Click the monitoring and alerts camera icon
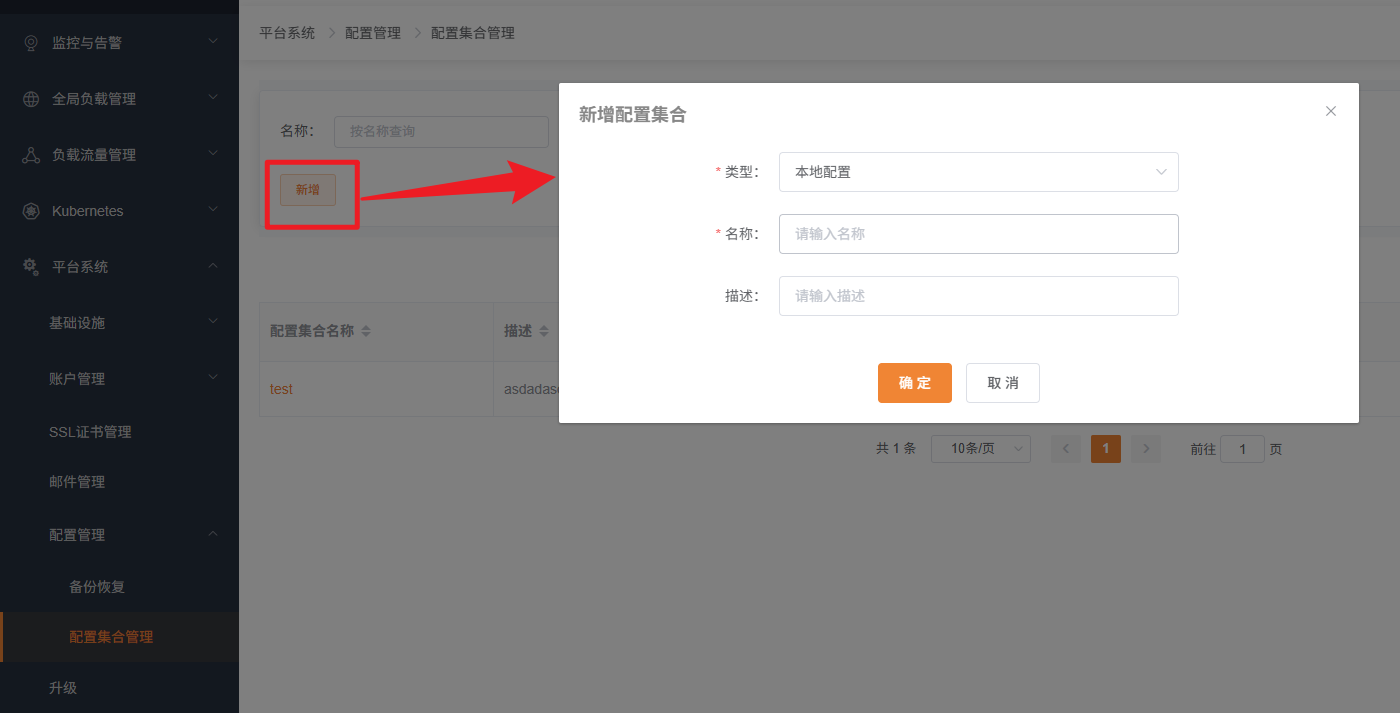Image resolution: width=1400 pixels, height=713 pixels. click(31, 43)
